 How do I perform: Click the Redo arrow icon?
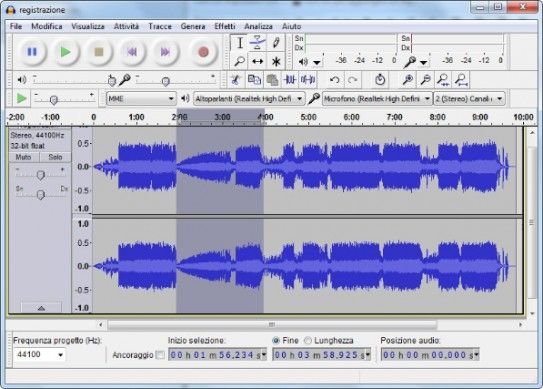(353, 80)
